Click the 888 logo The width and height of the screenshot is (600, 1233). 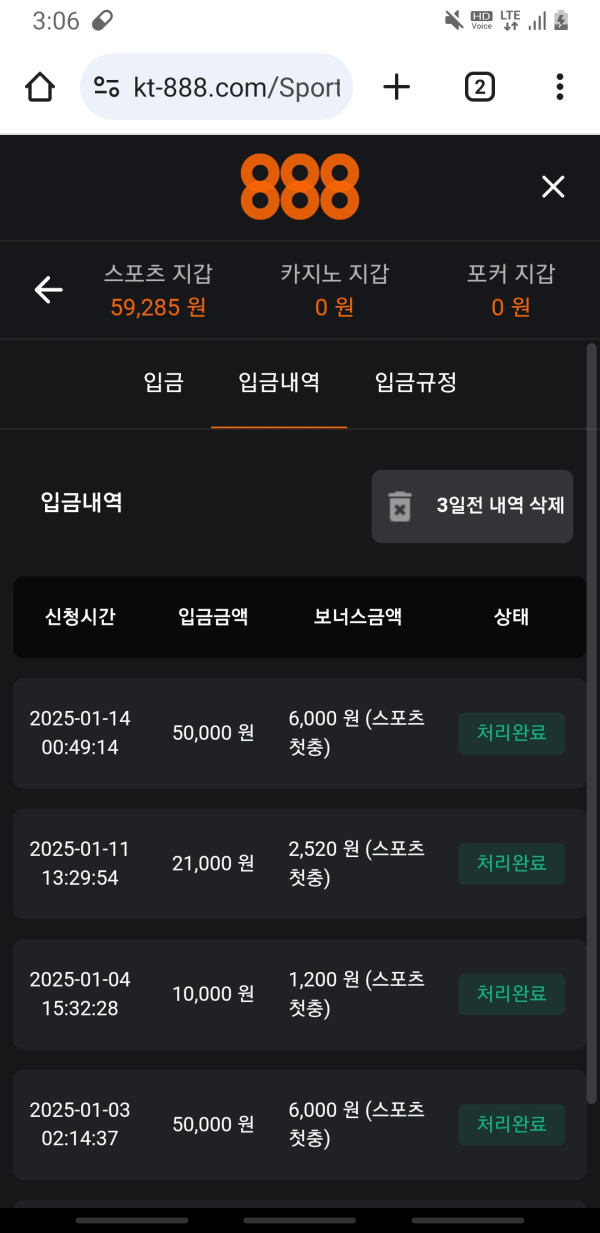(299, 187)
